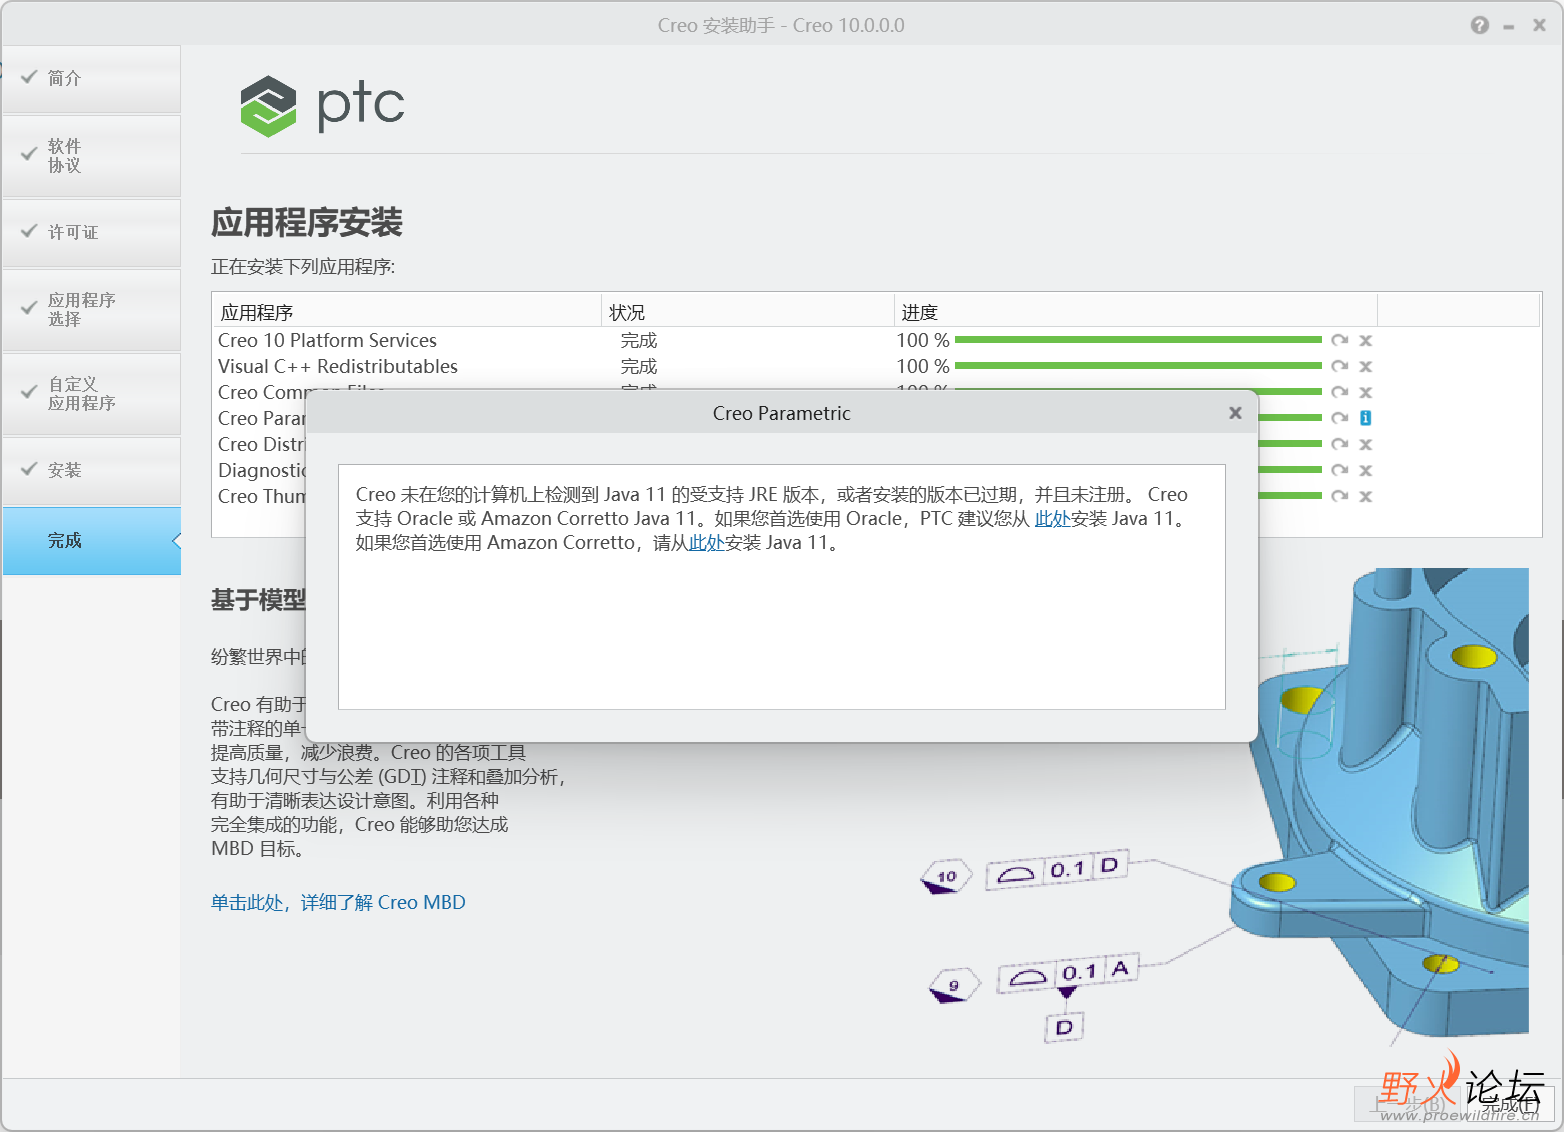Click 进度 column header
Viewport: 1564px width, 1132px height.
tap(1135, 312)
